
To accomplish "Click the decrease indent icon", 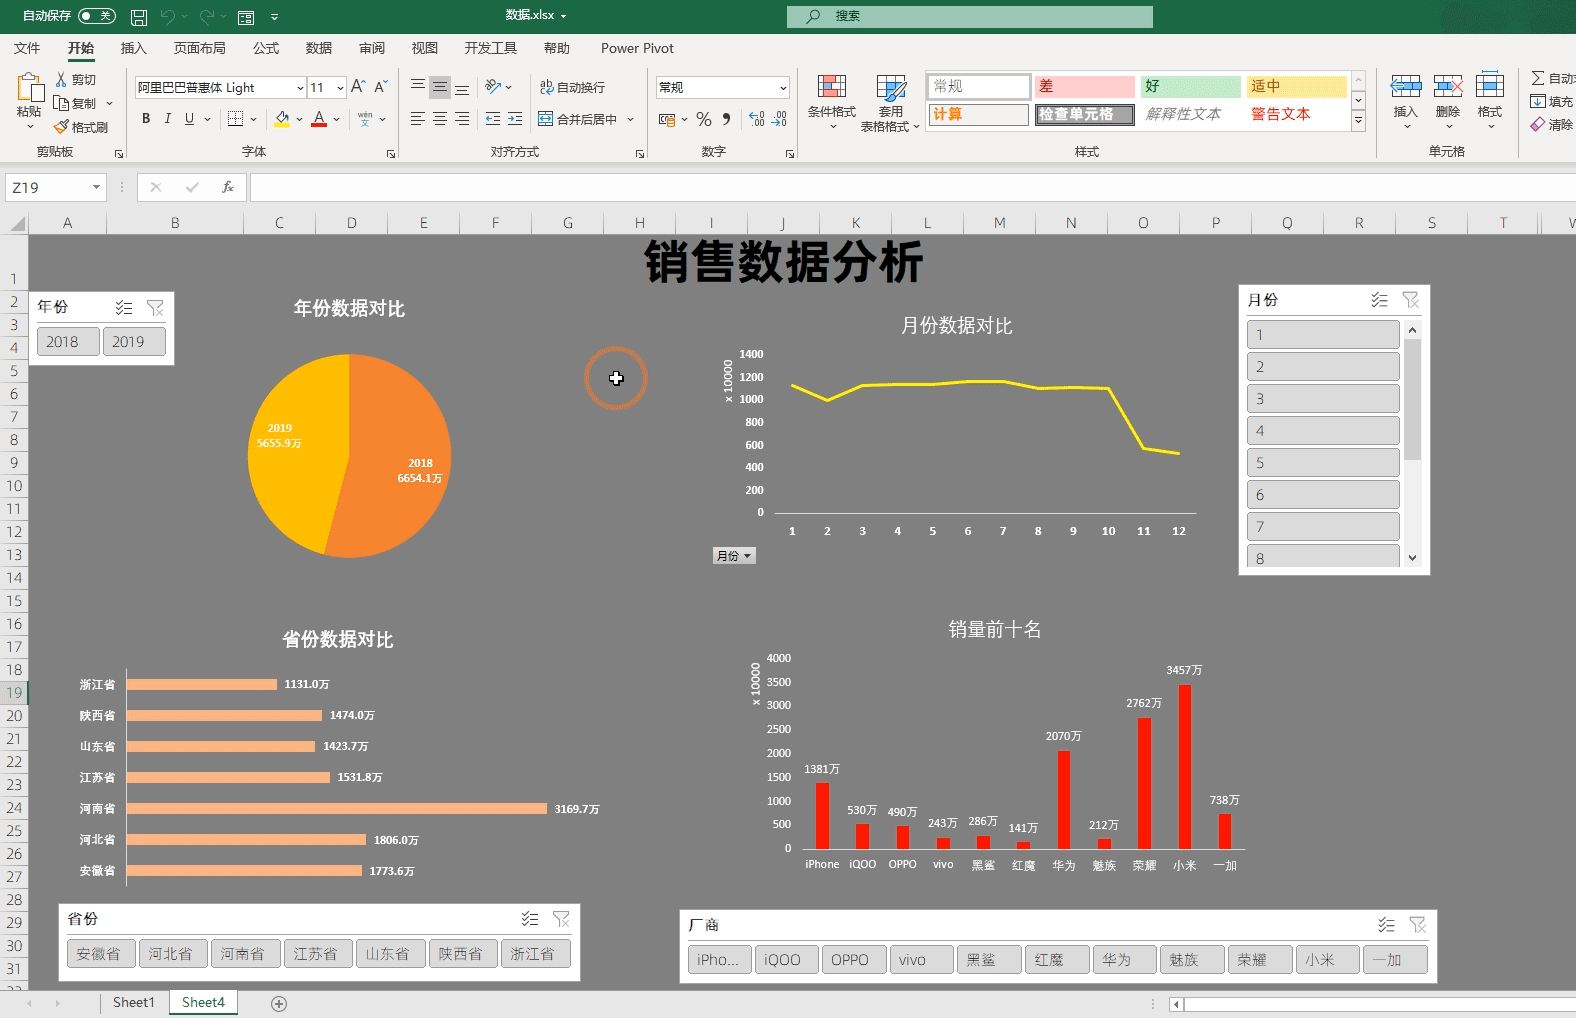I will click(x=493, y=119).
